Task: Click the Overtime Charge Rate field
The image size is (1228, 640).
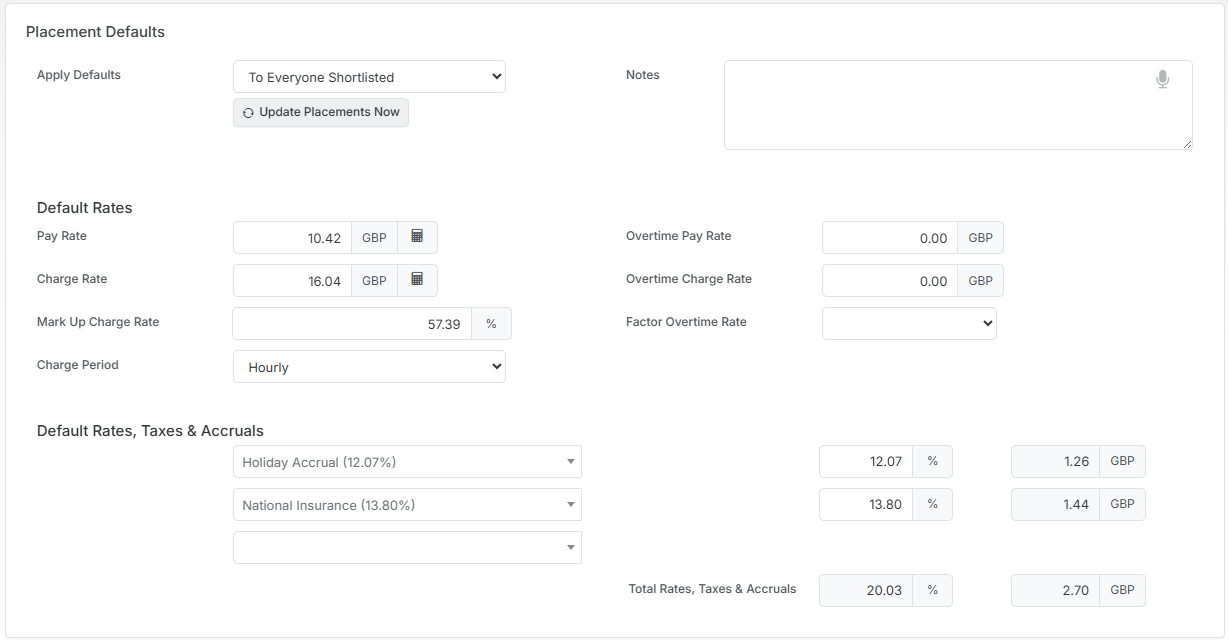Action: (890, 281)
